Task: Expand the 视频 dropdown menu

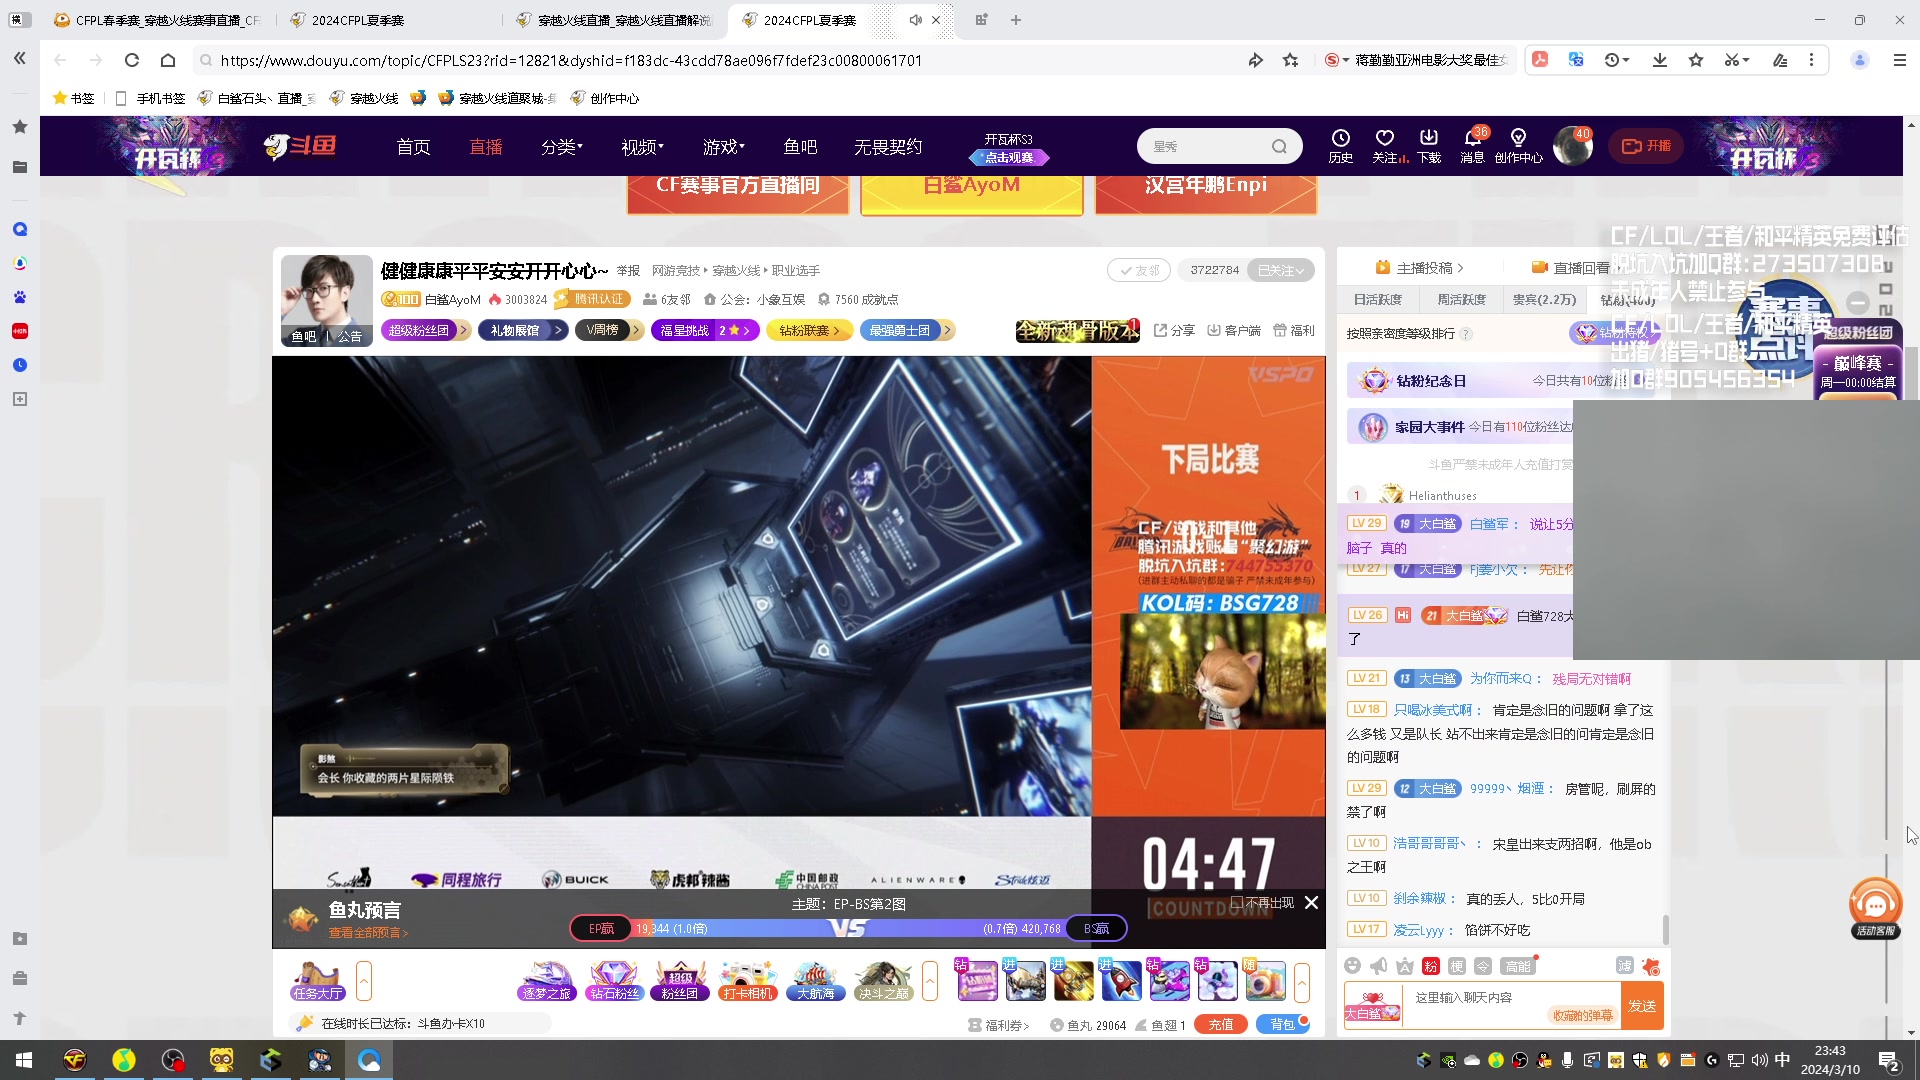Action: click(x=641, y=146)
